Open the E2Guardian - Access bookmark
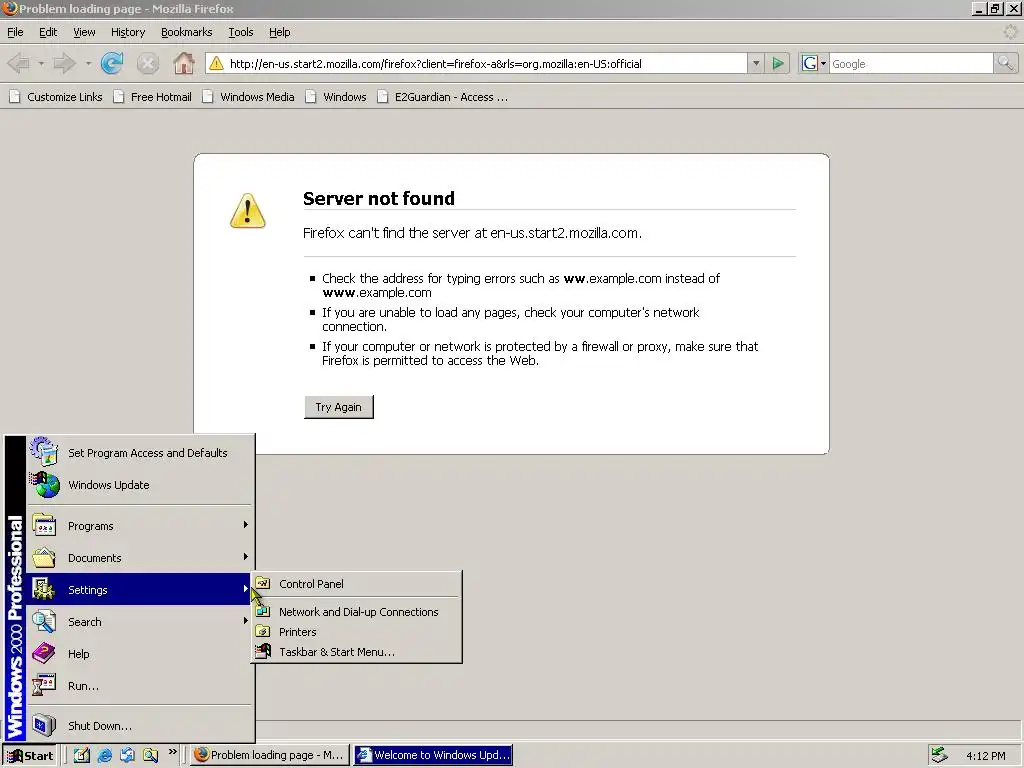This screenshot has width=1024, height=768. (x=443, y=97)
